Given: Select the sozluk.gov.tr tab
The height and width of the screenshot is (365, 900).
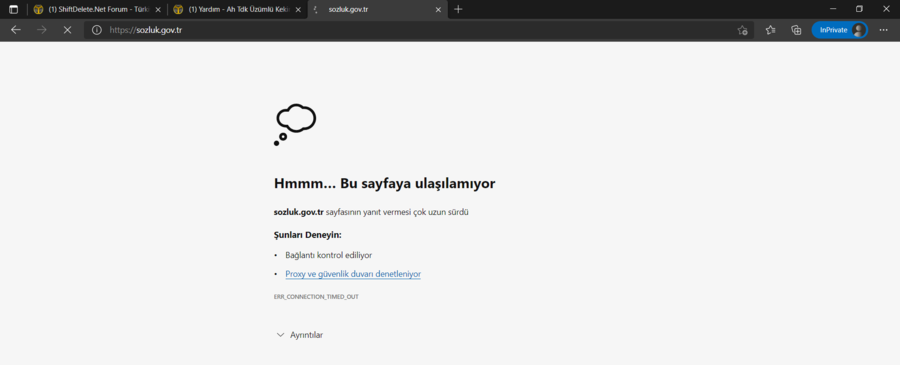Looking at the screenshot, I should point(378,9).
